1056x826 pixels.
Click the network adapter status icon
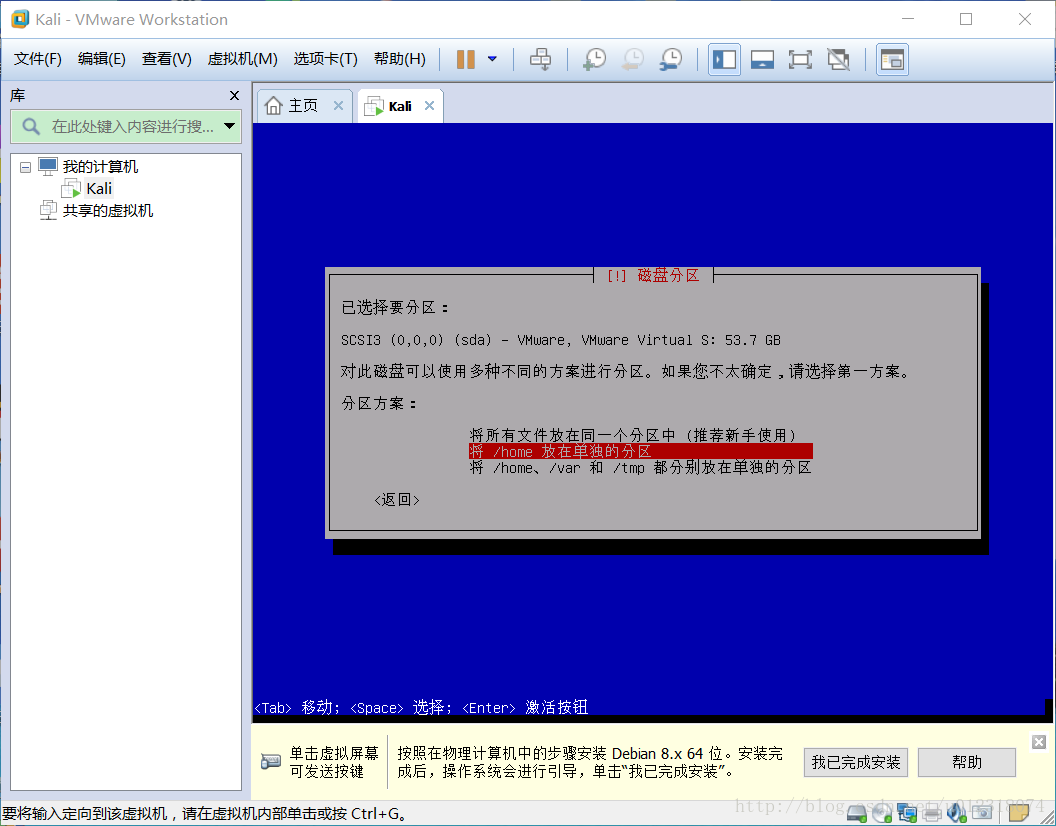(906, 814)
